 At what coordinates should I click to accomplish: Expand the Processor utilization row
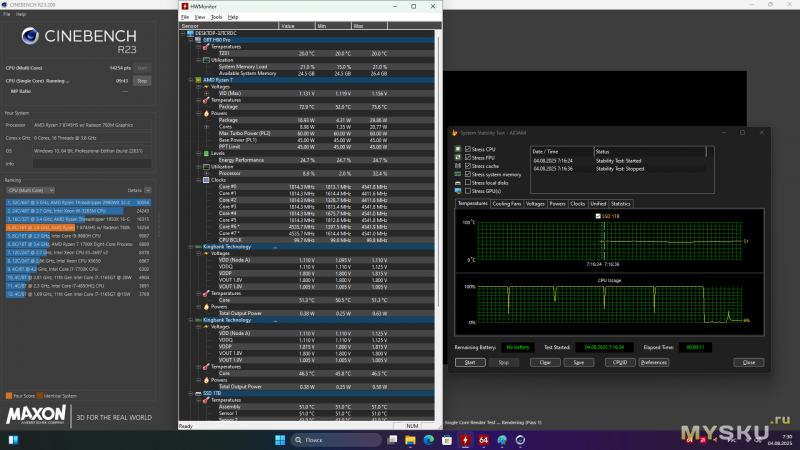pos(207,173)
